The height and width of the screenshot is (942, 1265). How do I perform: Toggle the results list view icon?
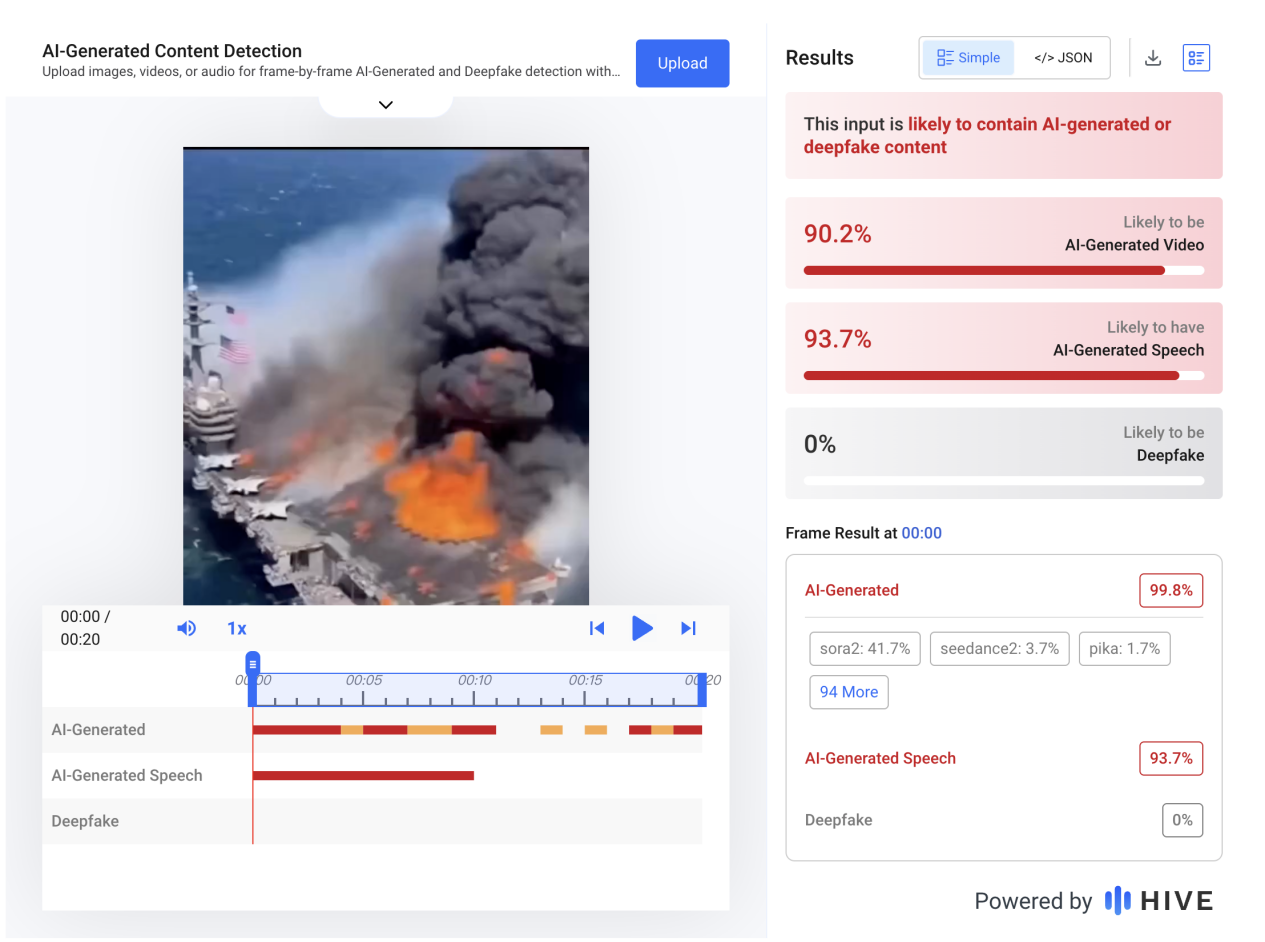click(1196, 58)
